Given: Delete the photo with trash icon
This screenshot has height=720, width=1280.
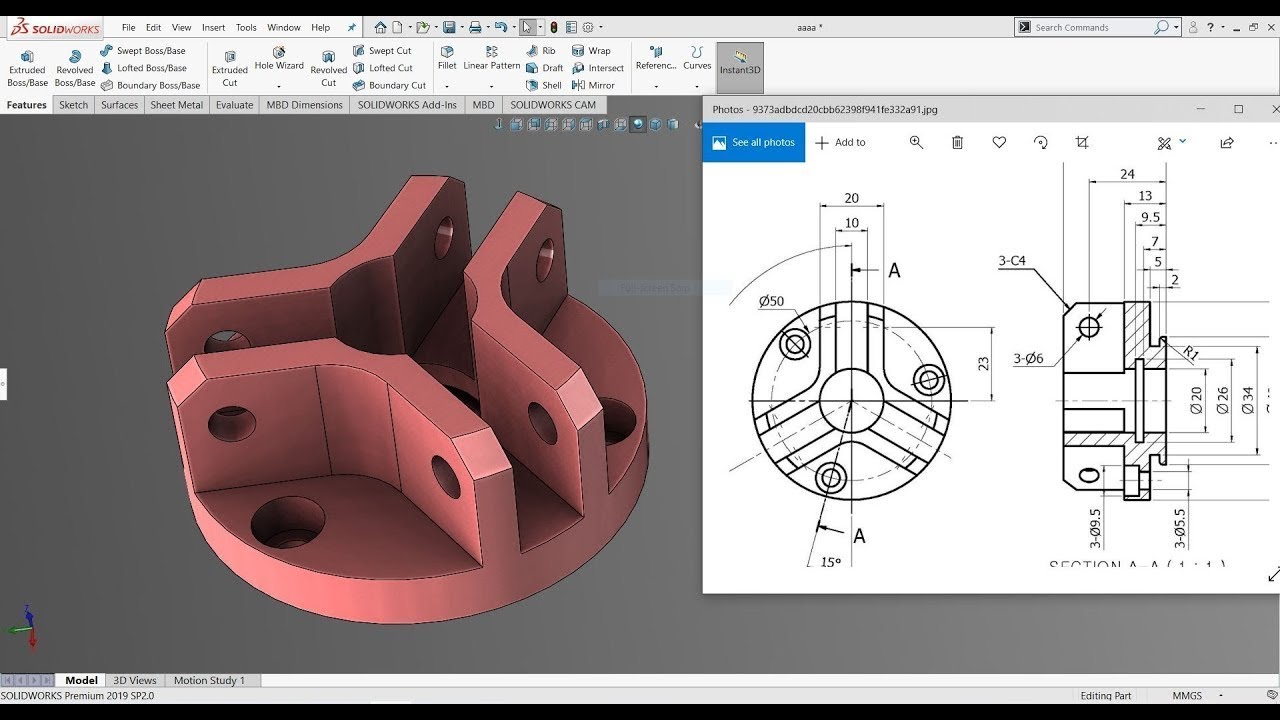Looking at the screenshot, I should coord(957,143).
